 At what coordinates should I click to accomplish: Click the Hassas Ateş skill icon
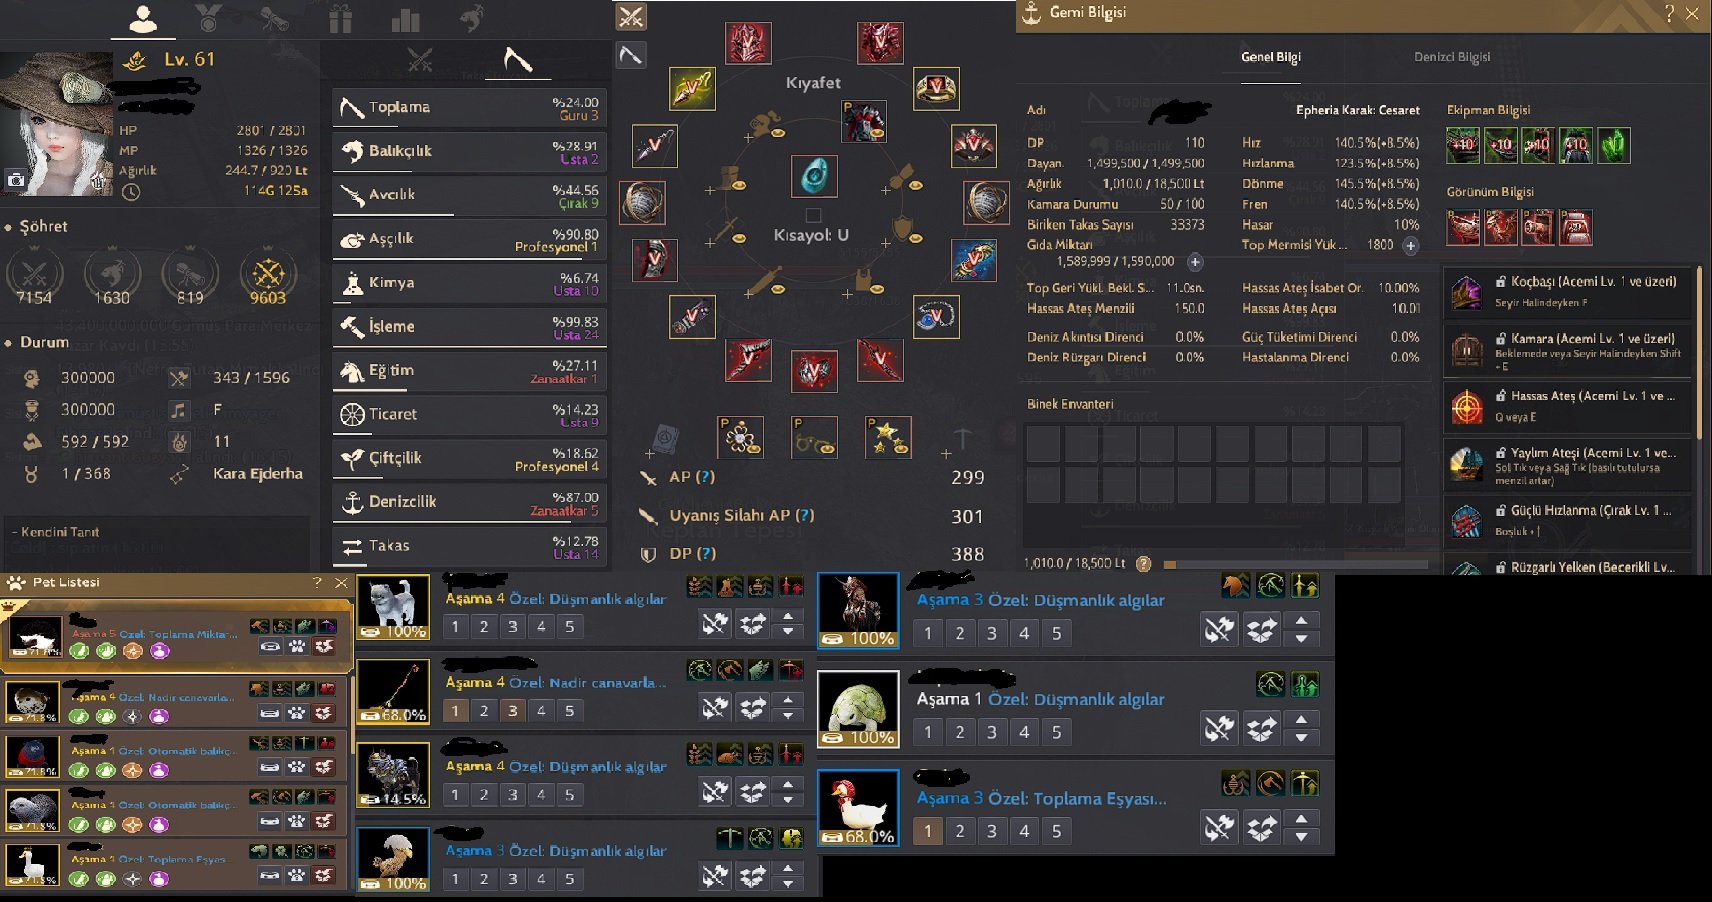1466,407
